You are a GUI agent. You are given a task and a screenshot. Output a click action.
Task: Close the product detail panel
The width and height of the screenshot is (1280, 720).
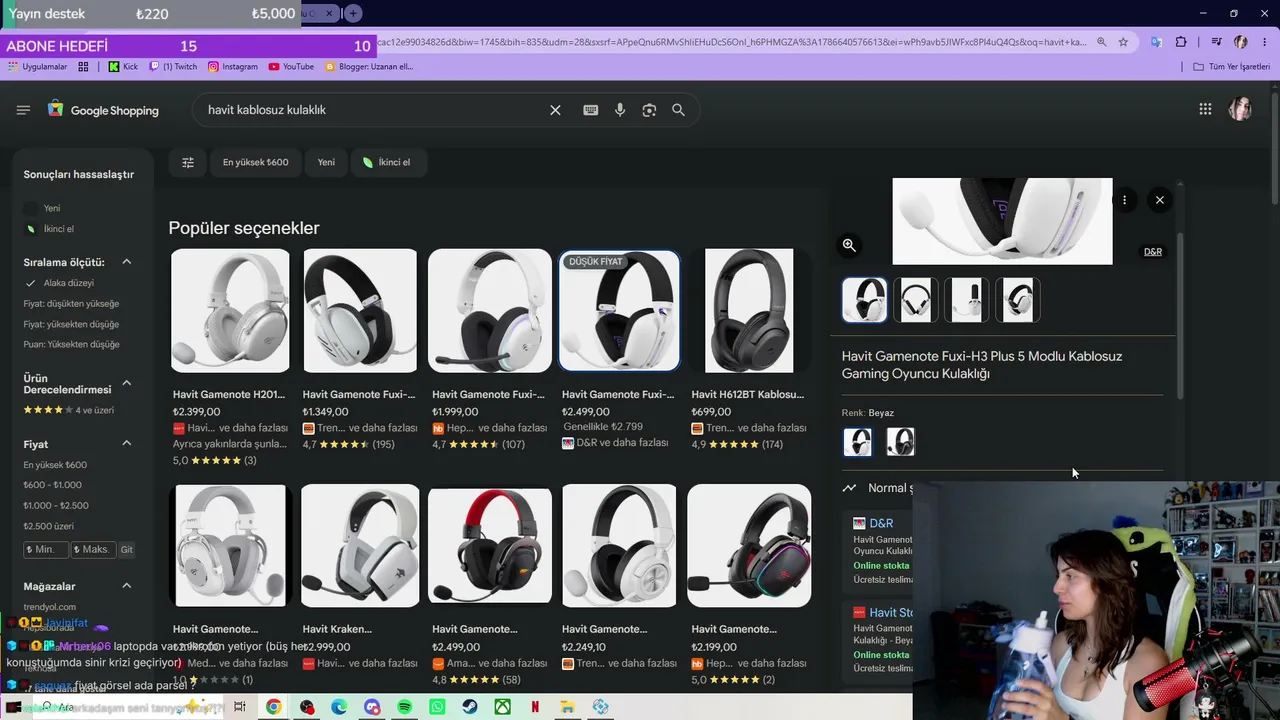[x=1159, y=200]
